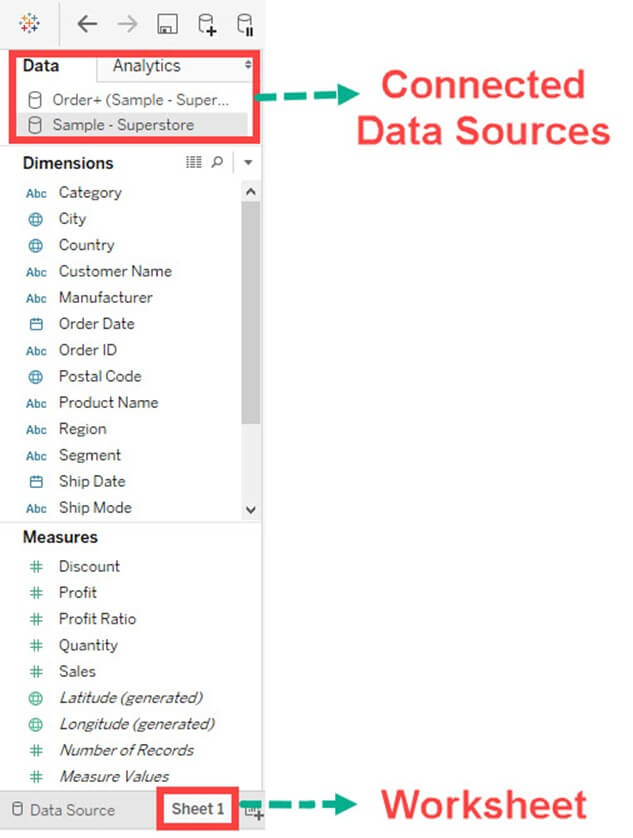Select the Customer Name dimension field
The image size is (633, 838).
pyautogui.click(x=115, y=271)
